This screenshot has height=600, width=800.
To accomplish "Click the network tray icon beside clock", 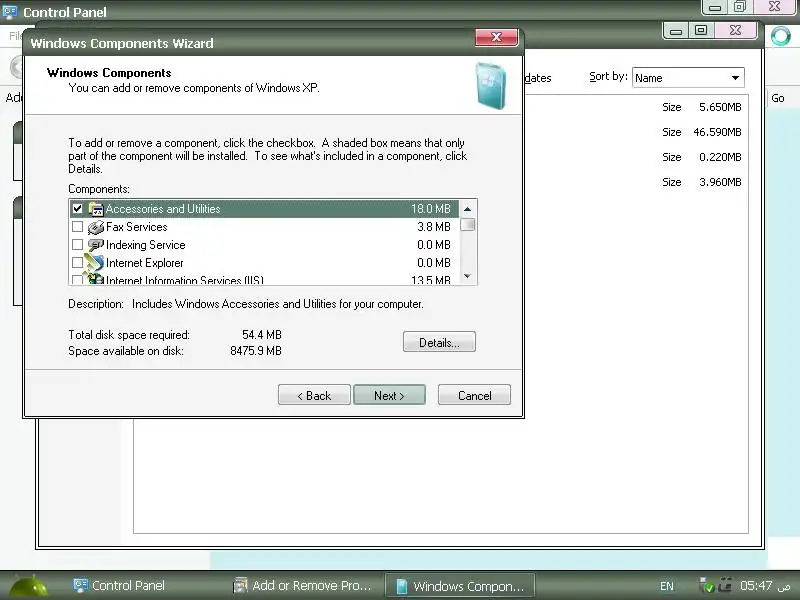I will [725, 585].
